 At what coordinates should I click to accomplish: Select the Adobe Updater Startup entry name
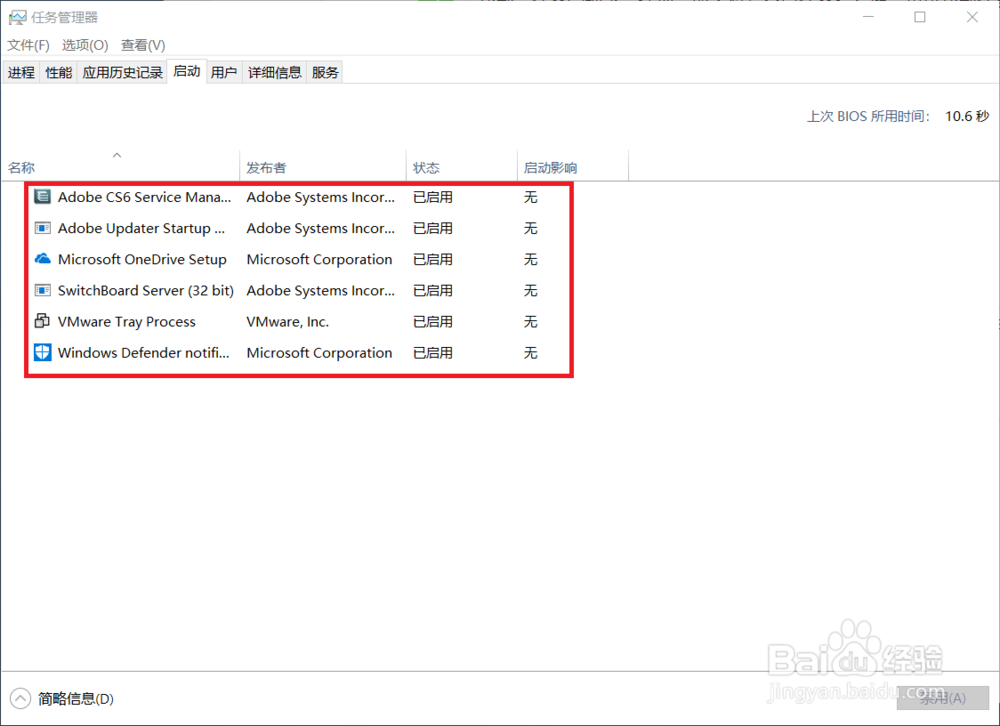pos(141,228)
